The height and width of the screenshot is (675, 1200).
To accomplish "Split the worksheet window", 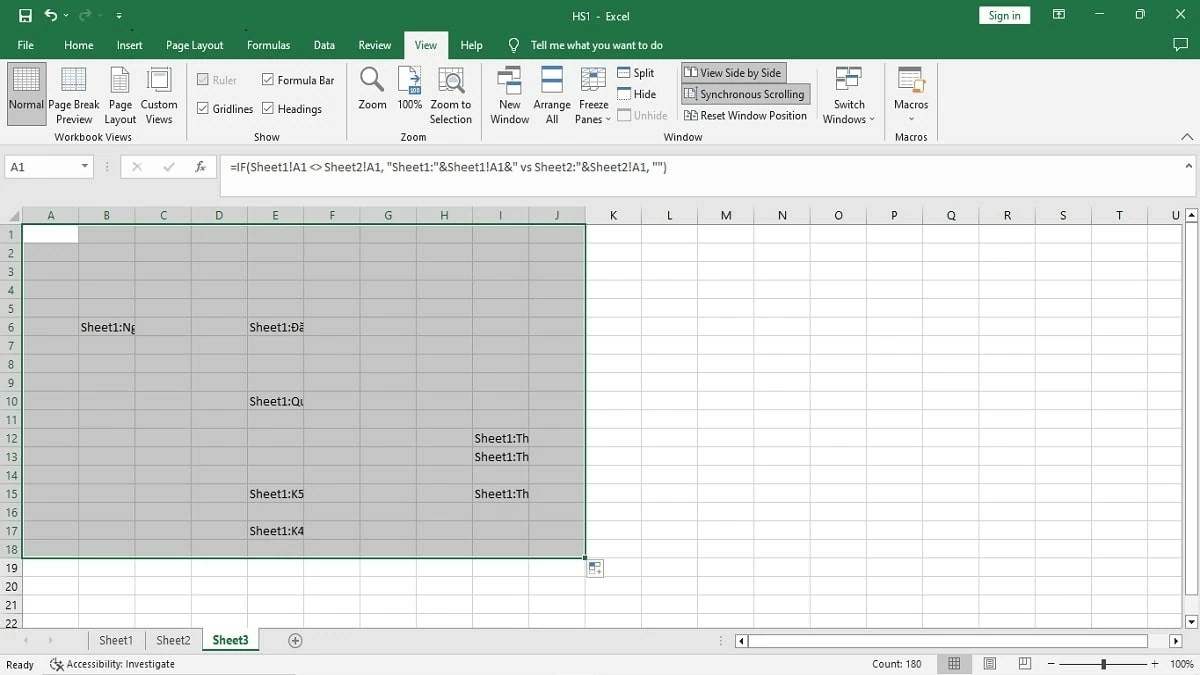I will (x=637, y=72).
